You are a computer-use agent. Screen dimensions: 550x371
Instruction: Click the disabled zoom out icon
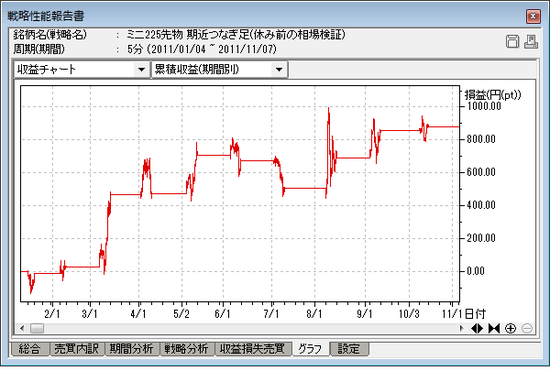tap(527, 328)
